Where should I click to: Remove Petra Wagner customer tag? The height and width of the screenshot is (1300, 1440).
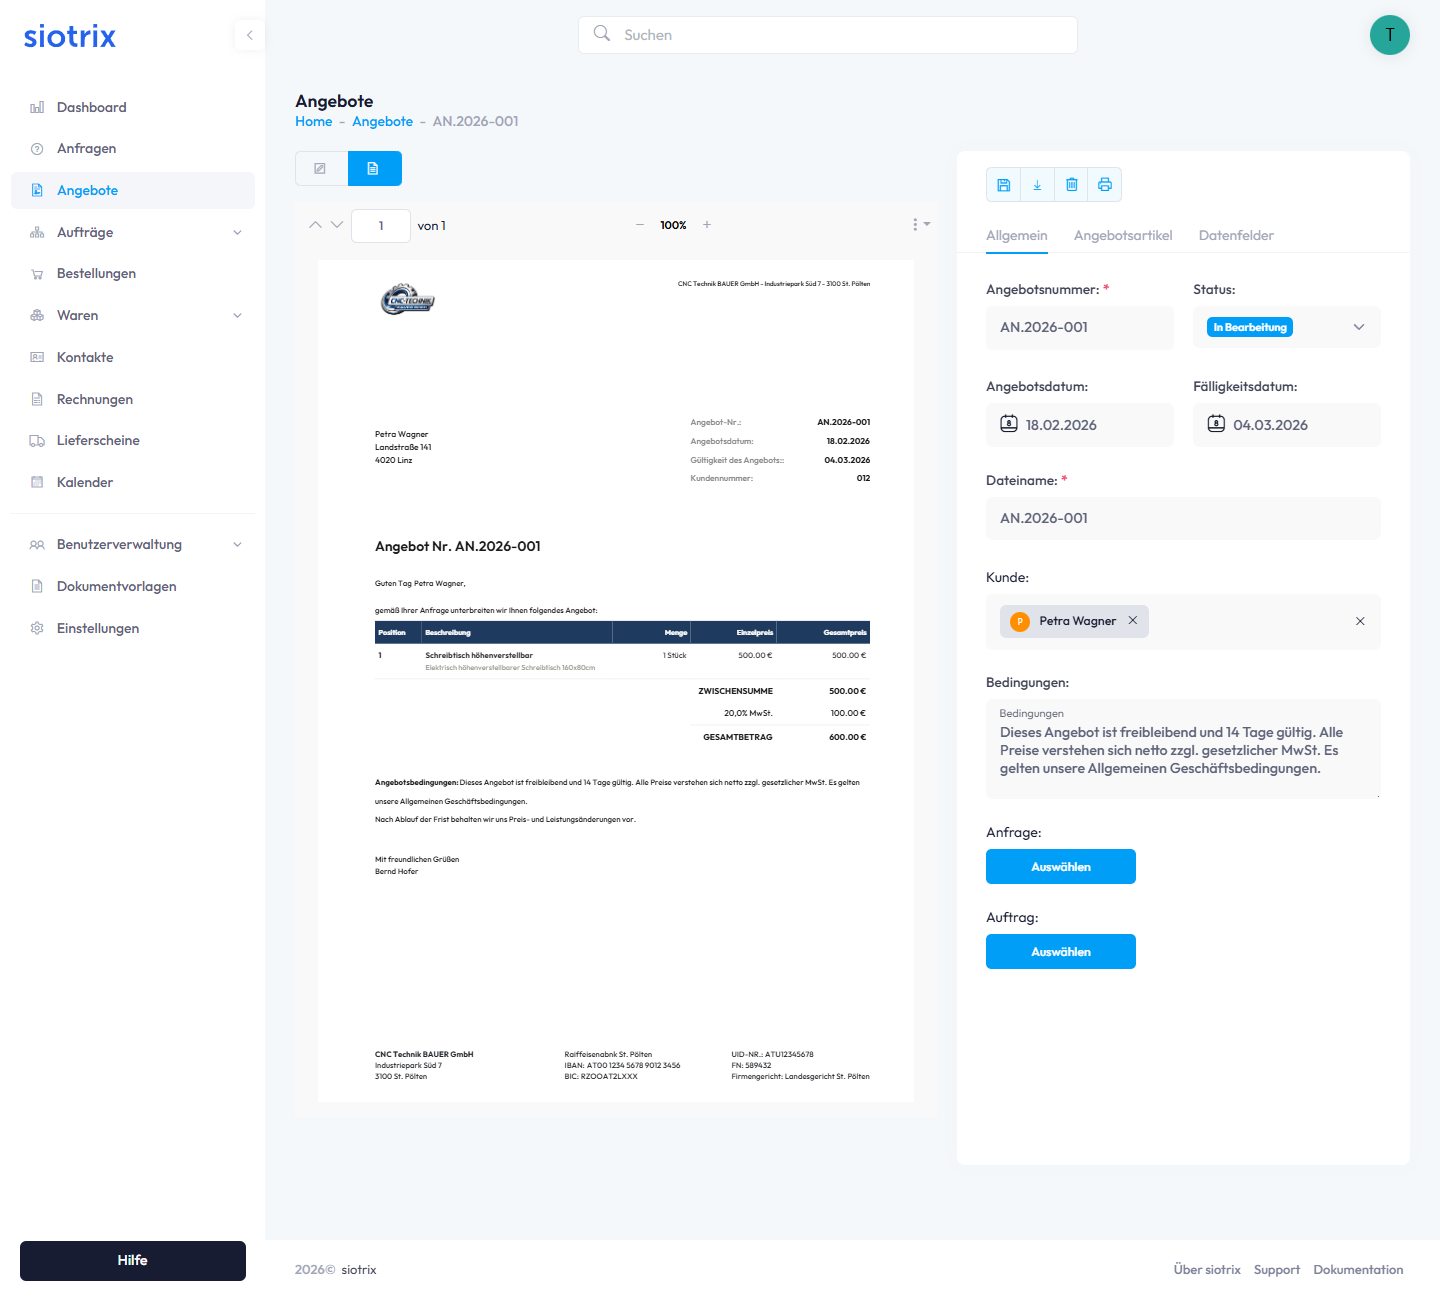pyautogui.click(x=1133, y=621)
